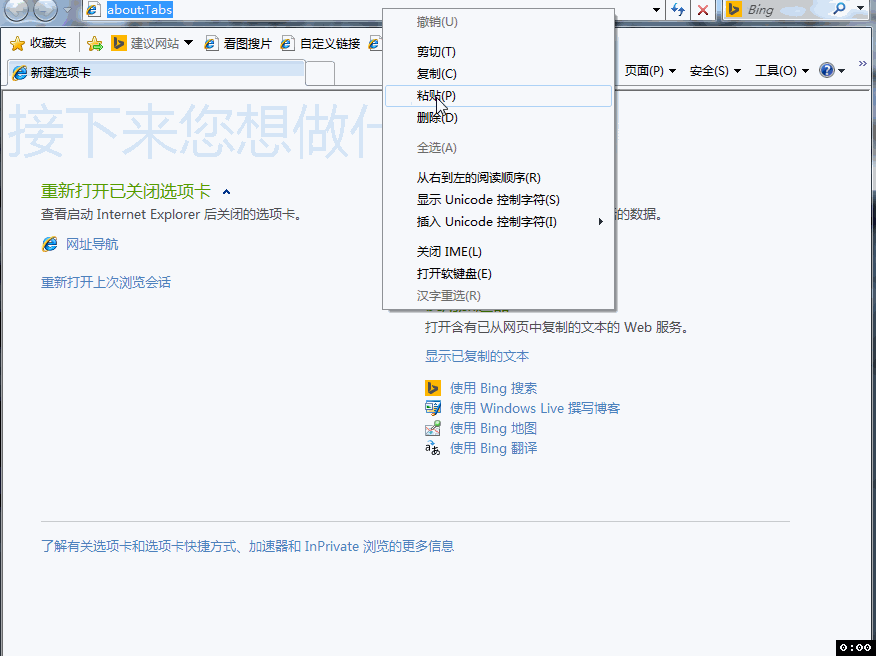
Task: Open 收藏夹 with the star icon
Action: (19, 44)
